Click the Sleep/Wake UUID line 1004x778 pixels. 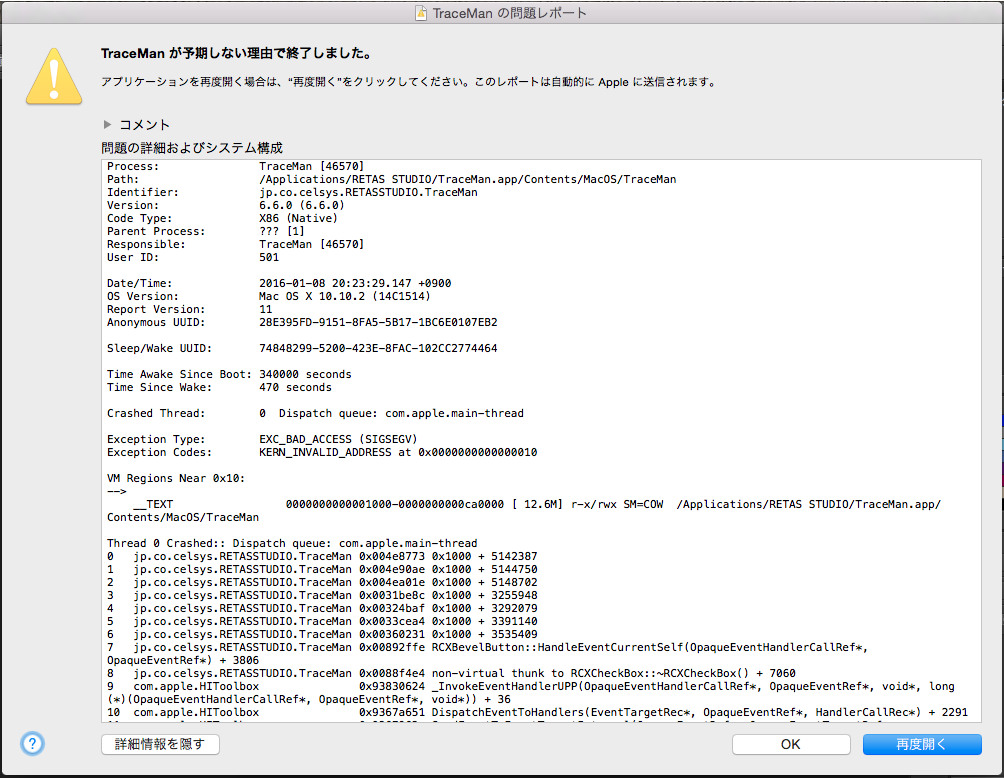(x=302, y=348)
